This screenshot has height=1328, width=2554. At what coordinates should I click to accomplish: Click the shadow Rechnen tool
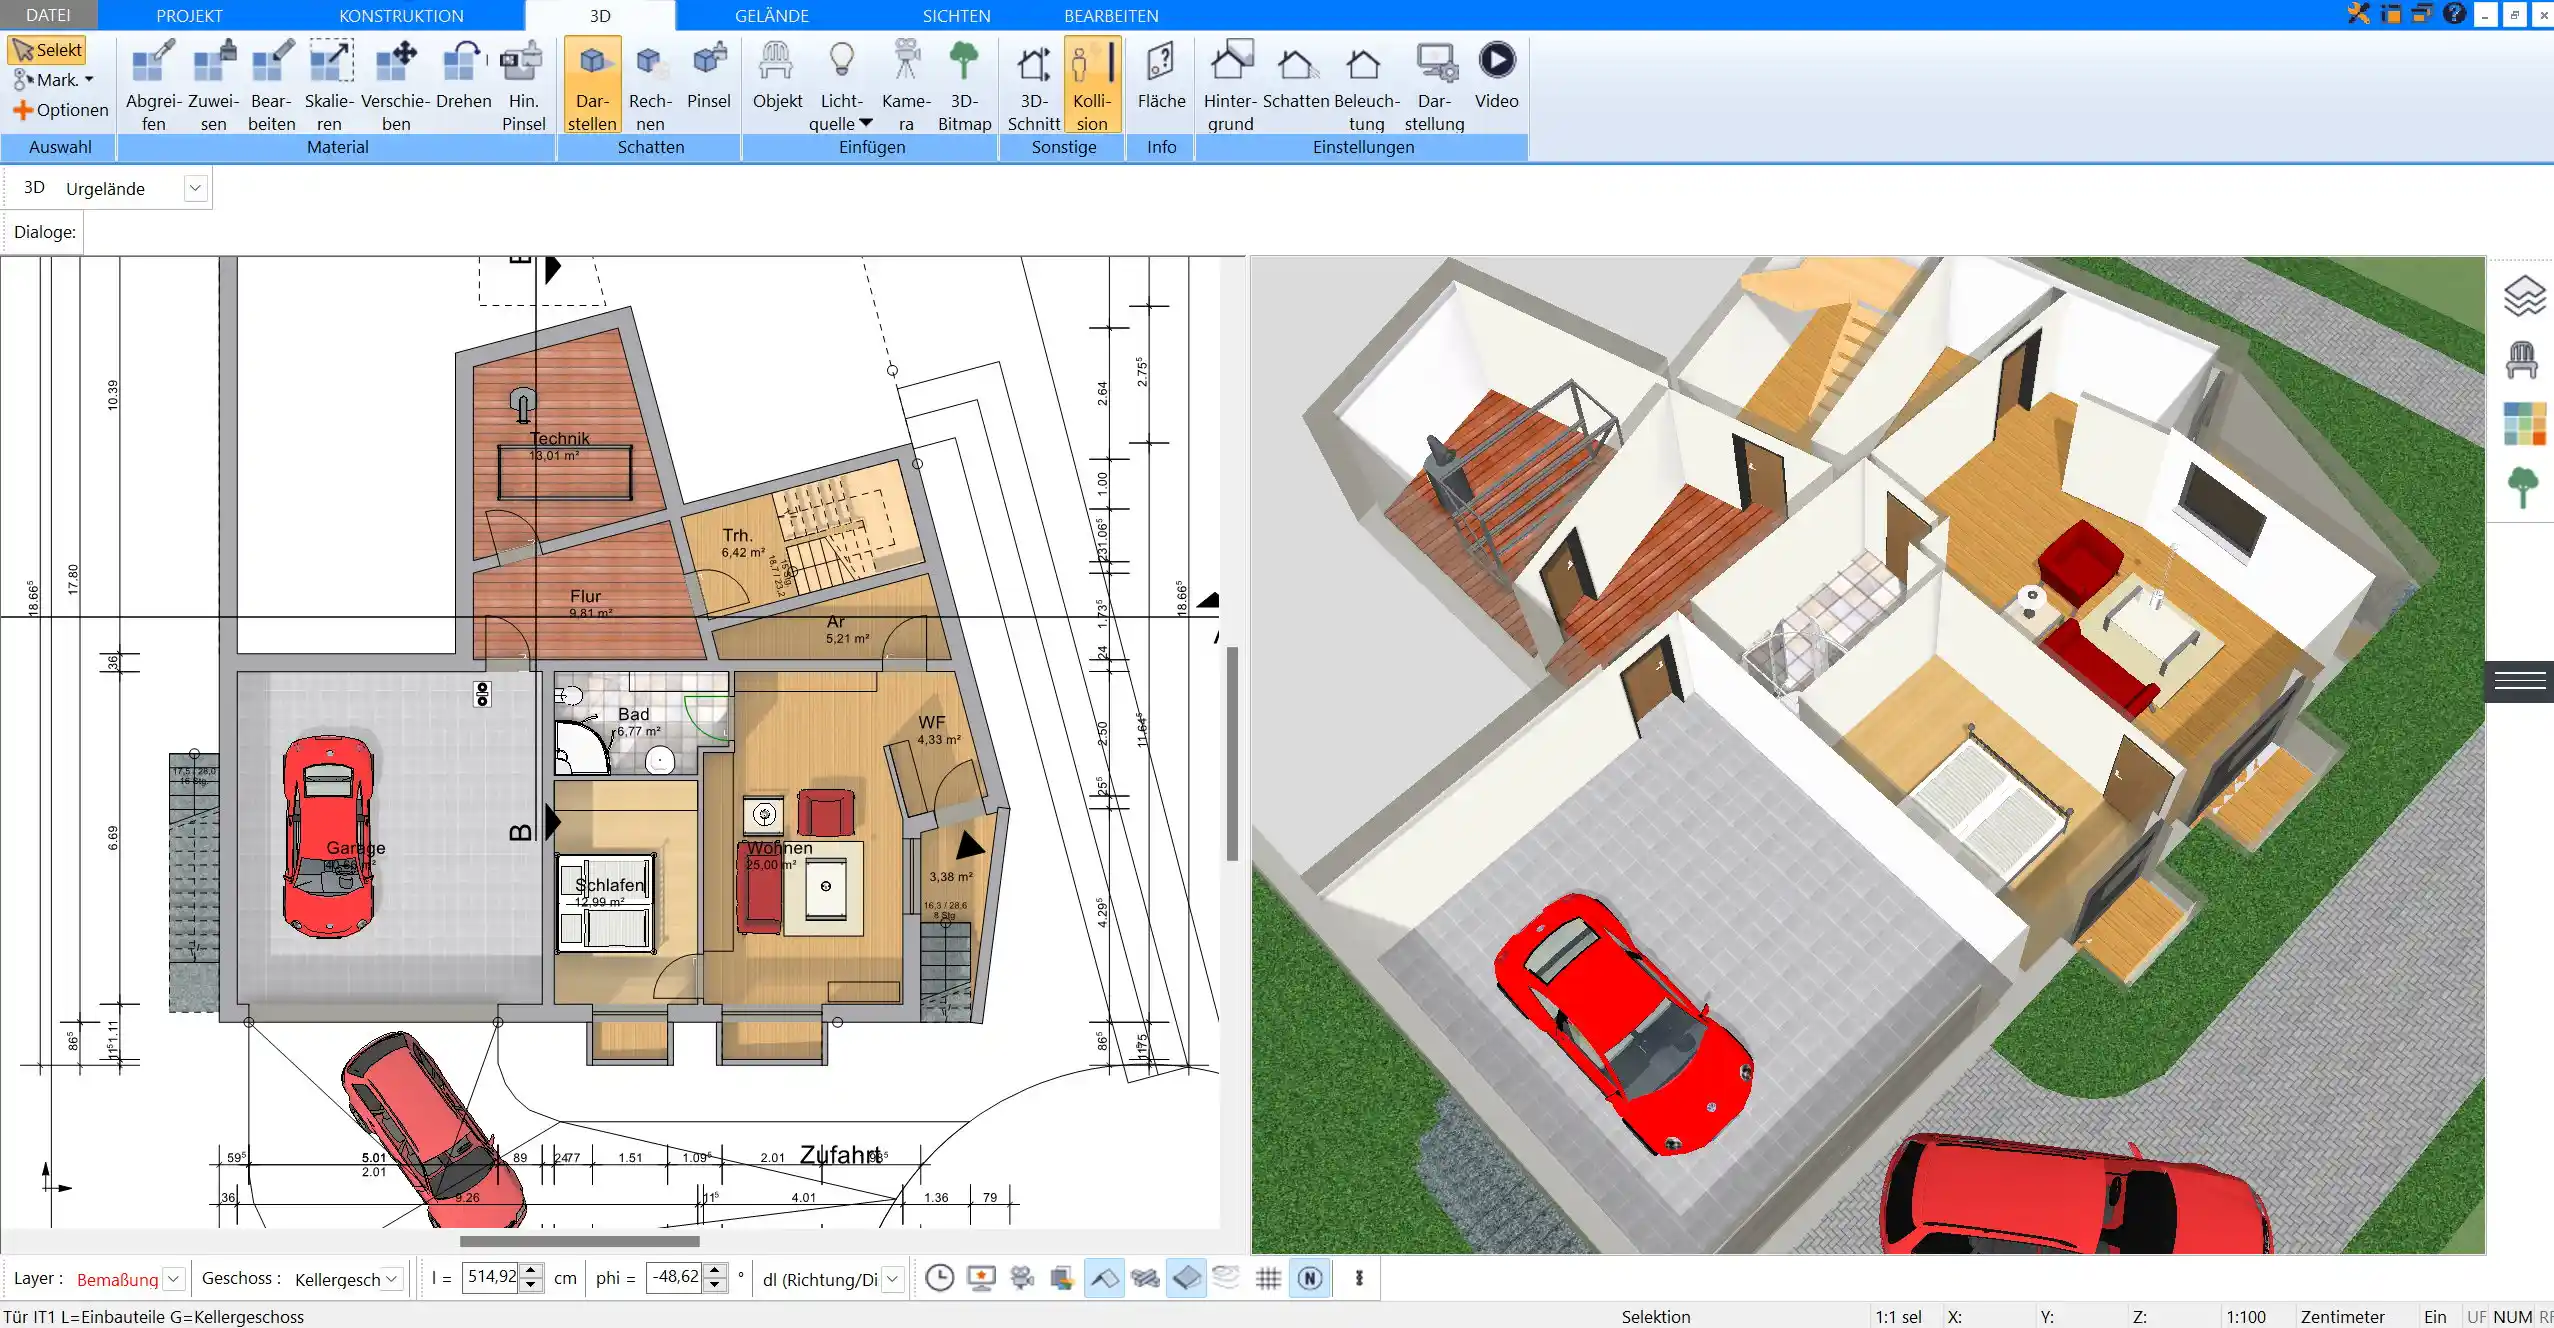(x=650, y=85)
